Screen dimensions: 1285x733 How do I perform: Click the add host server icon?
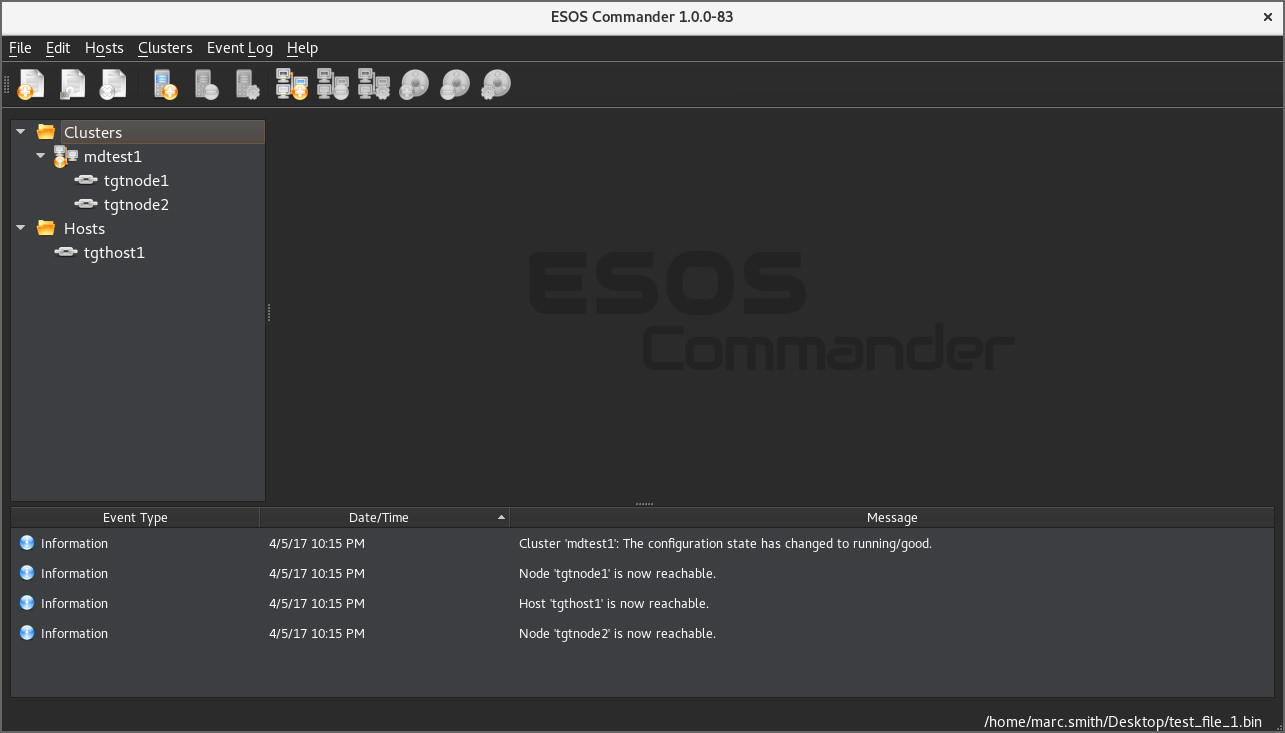click(165, 85)
